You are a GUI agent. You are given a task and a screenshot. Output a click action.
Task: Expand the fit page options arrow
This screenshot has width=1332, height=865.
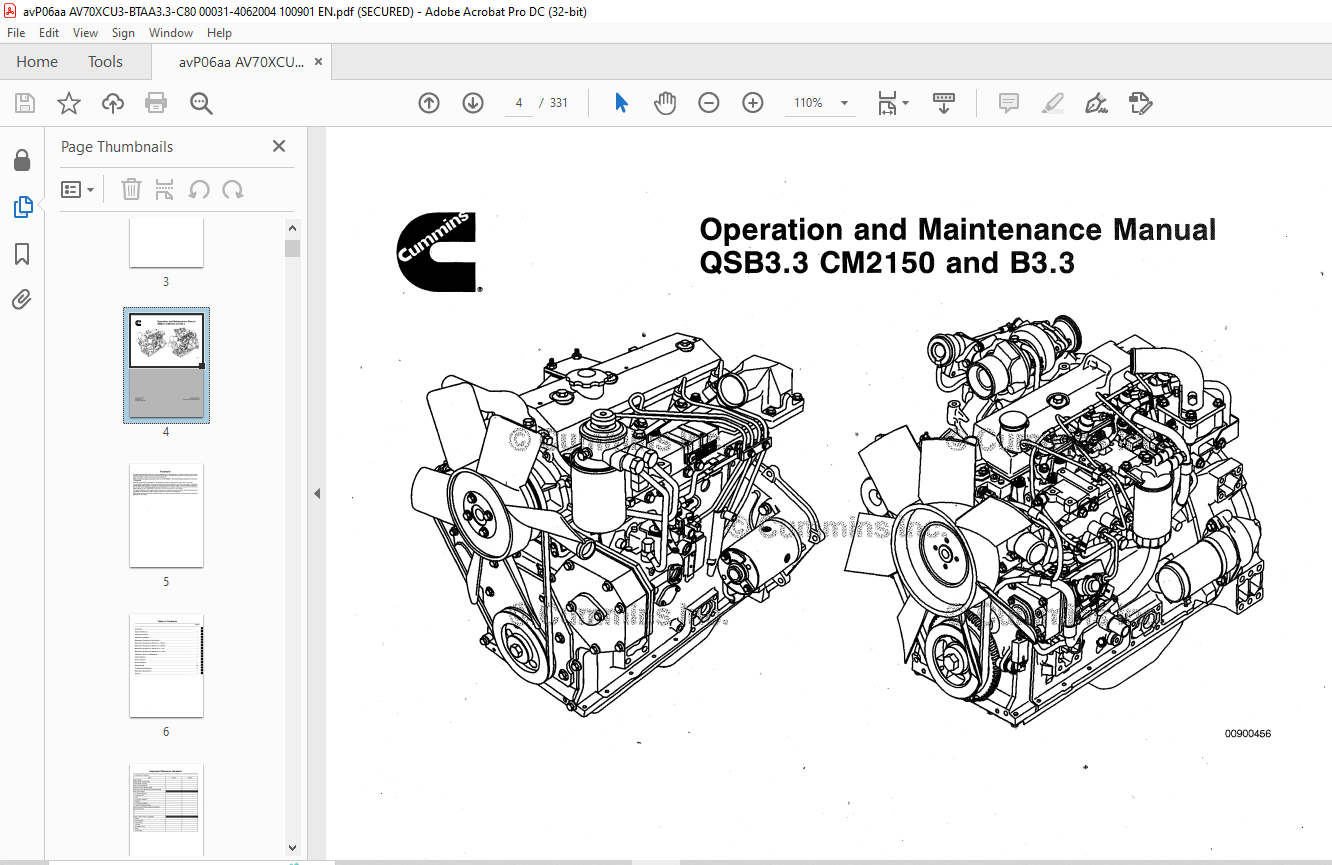pos(905,103)
